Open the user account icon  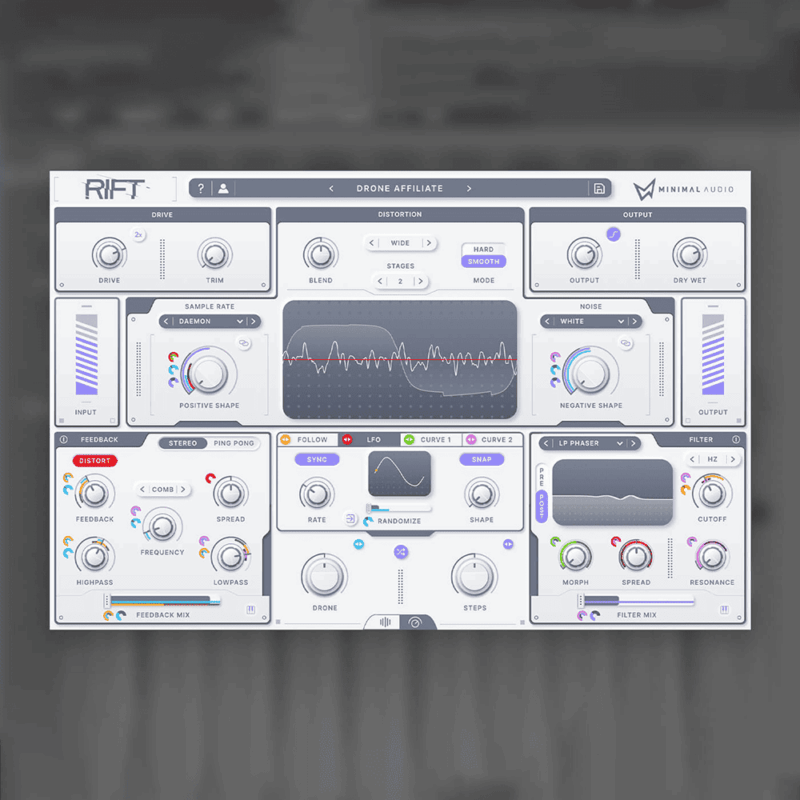tap(223, 189)
